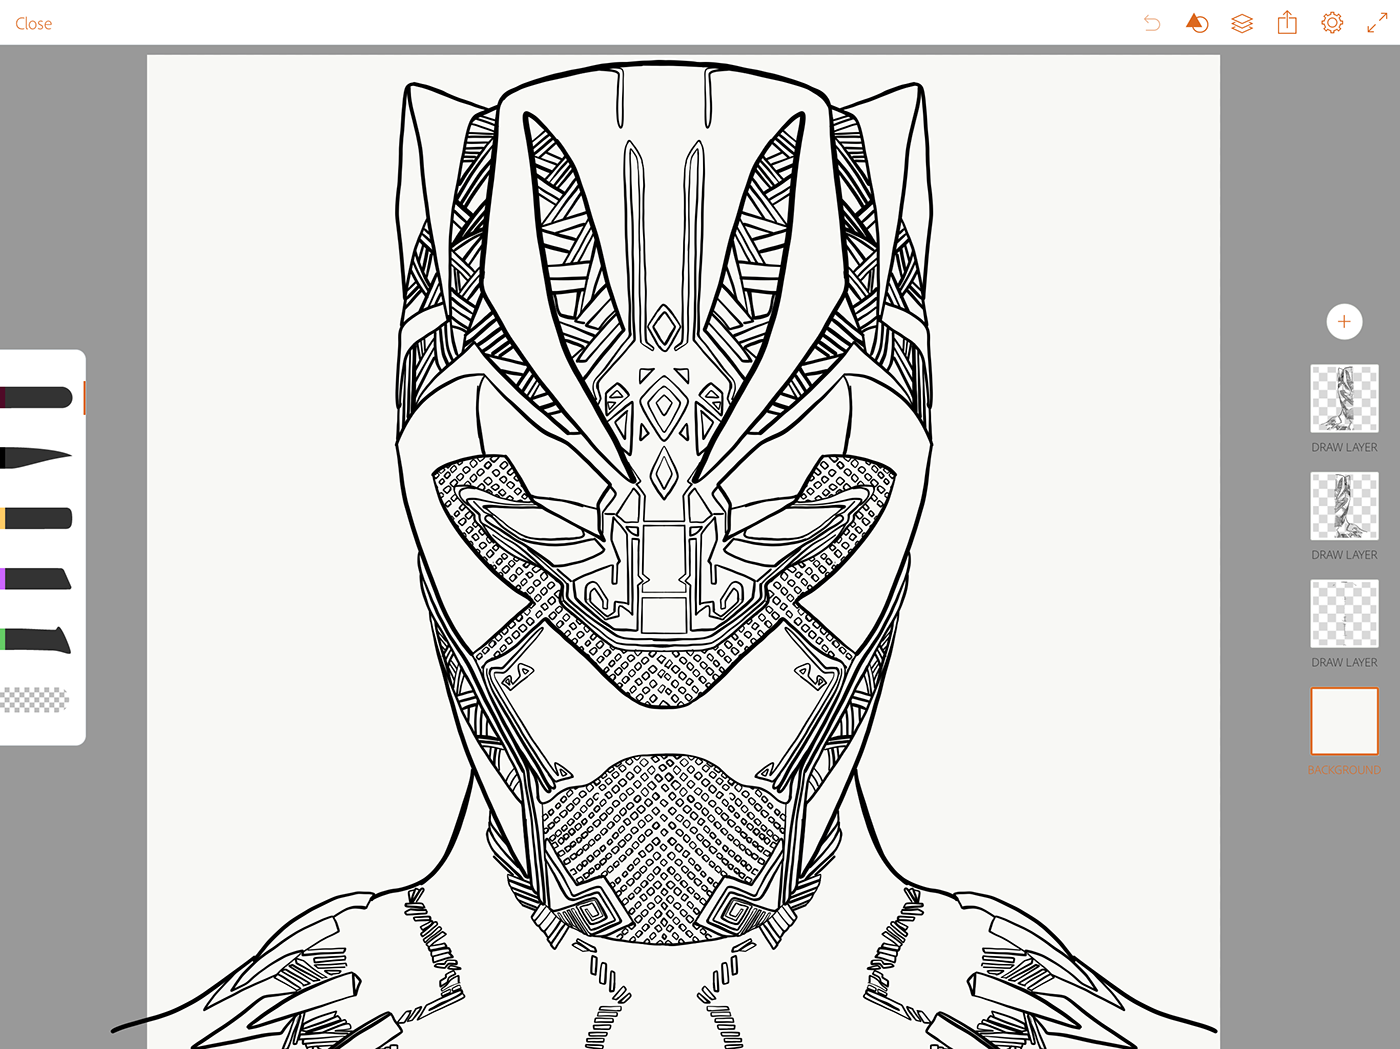The width and height of the screenshot is (1400, 1049).
Task: Click the BACKGROUND layer label
Action: pos(1344,770)
